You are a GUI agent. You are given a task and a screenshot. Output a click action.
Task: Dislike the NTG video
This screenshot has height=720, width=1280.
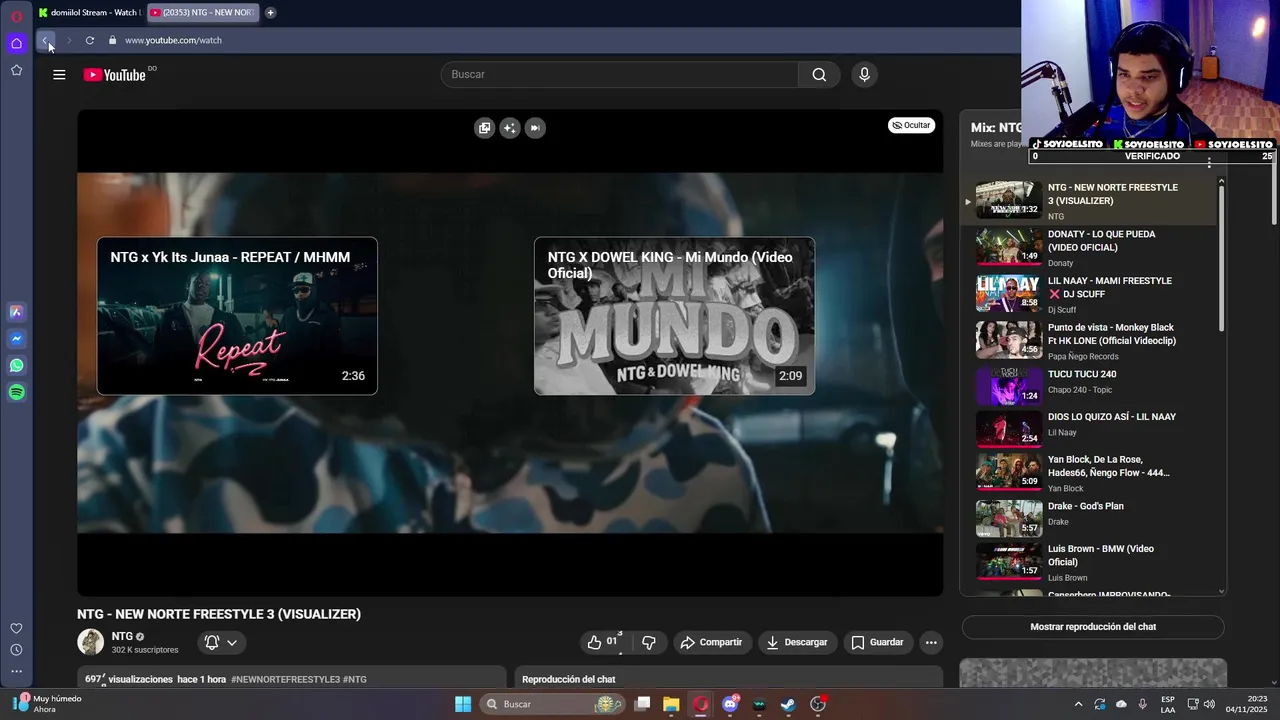tap(649, 642)
